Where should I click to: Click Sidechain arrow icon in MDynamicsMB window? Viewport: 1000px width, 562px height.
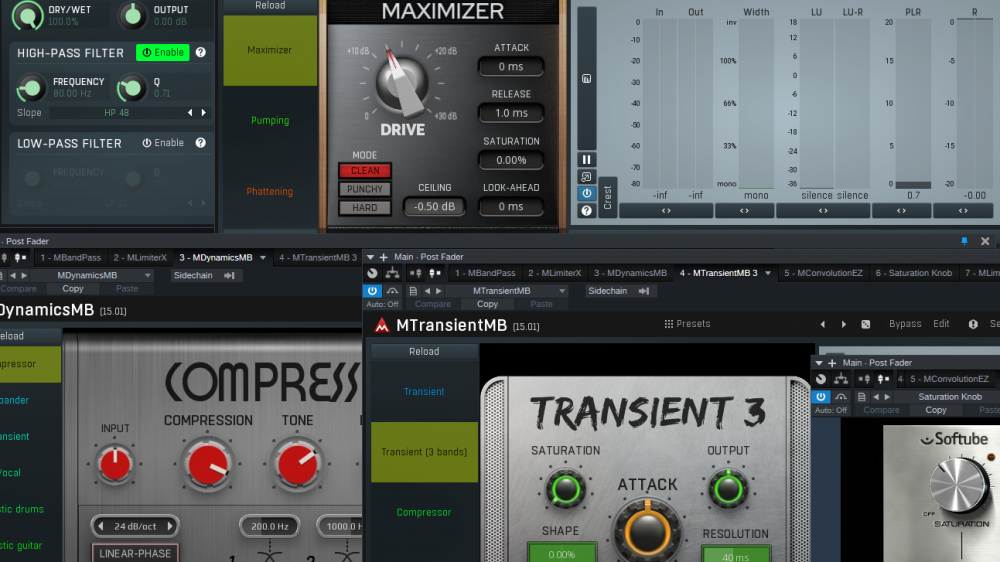[x=230, y=276]
